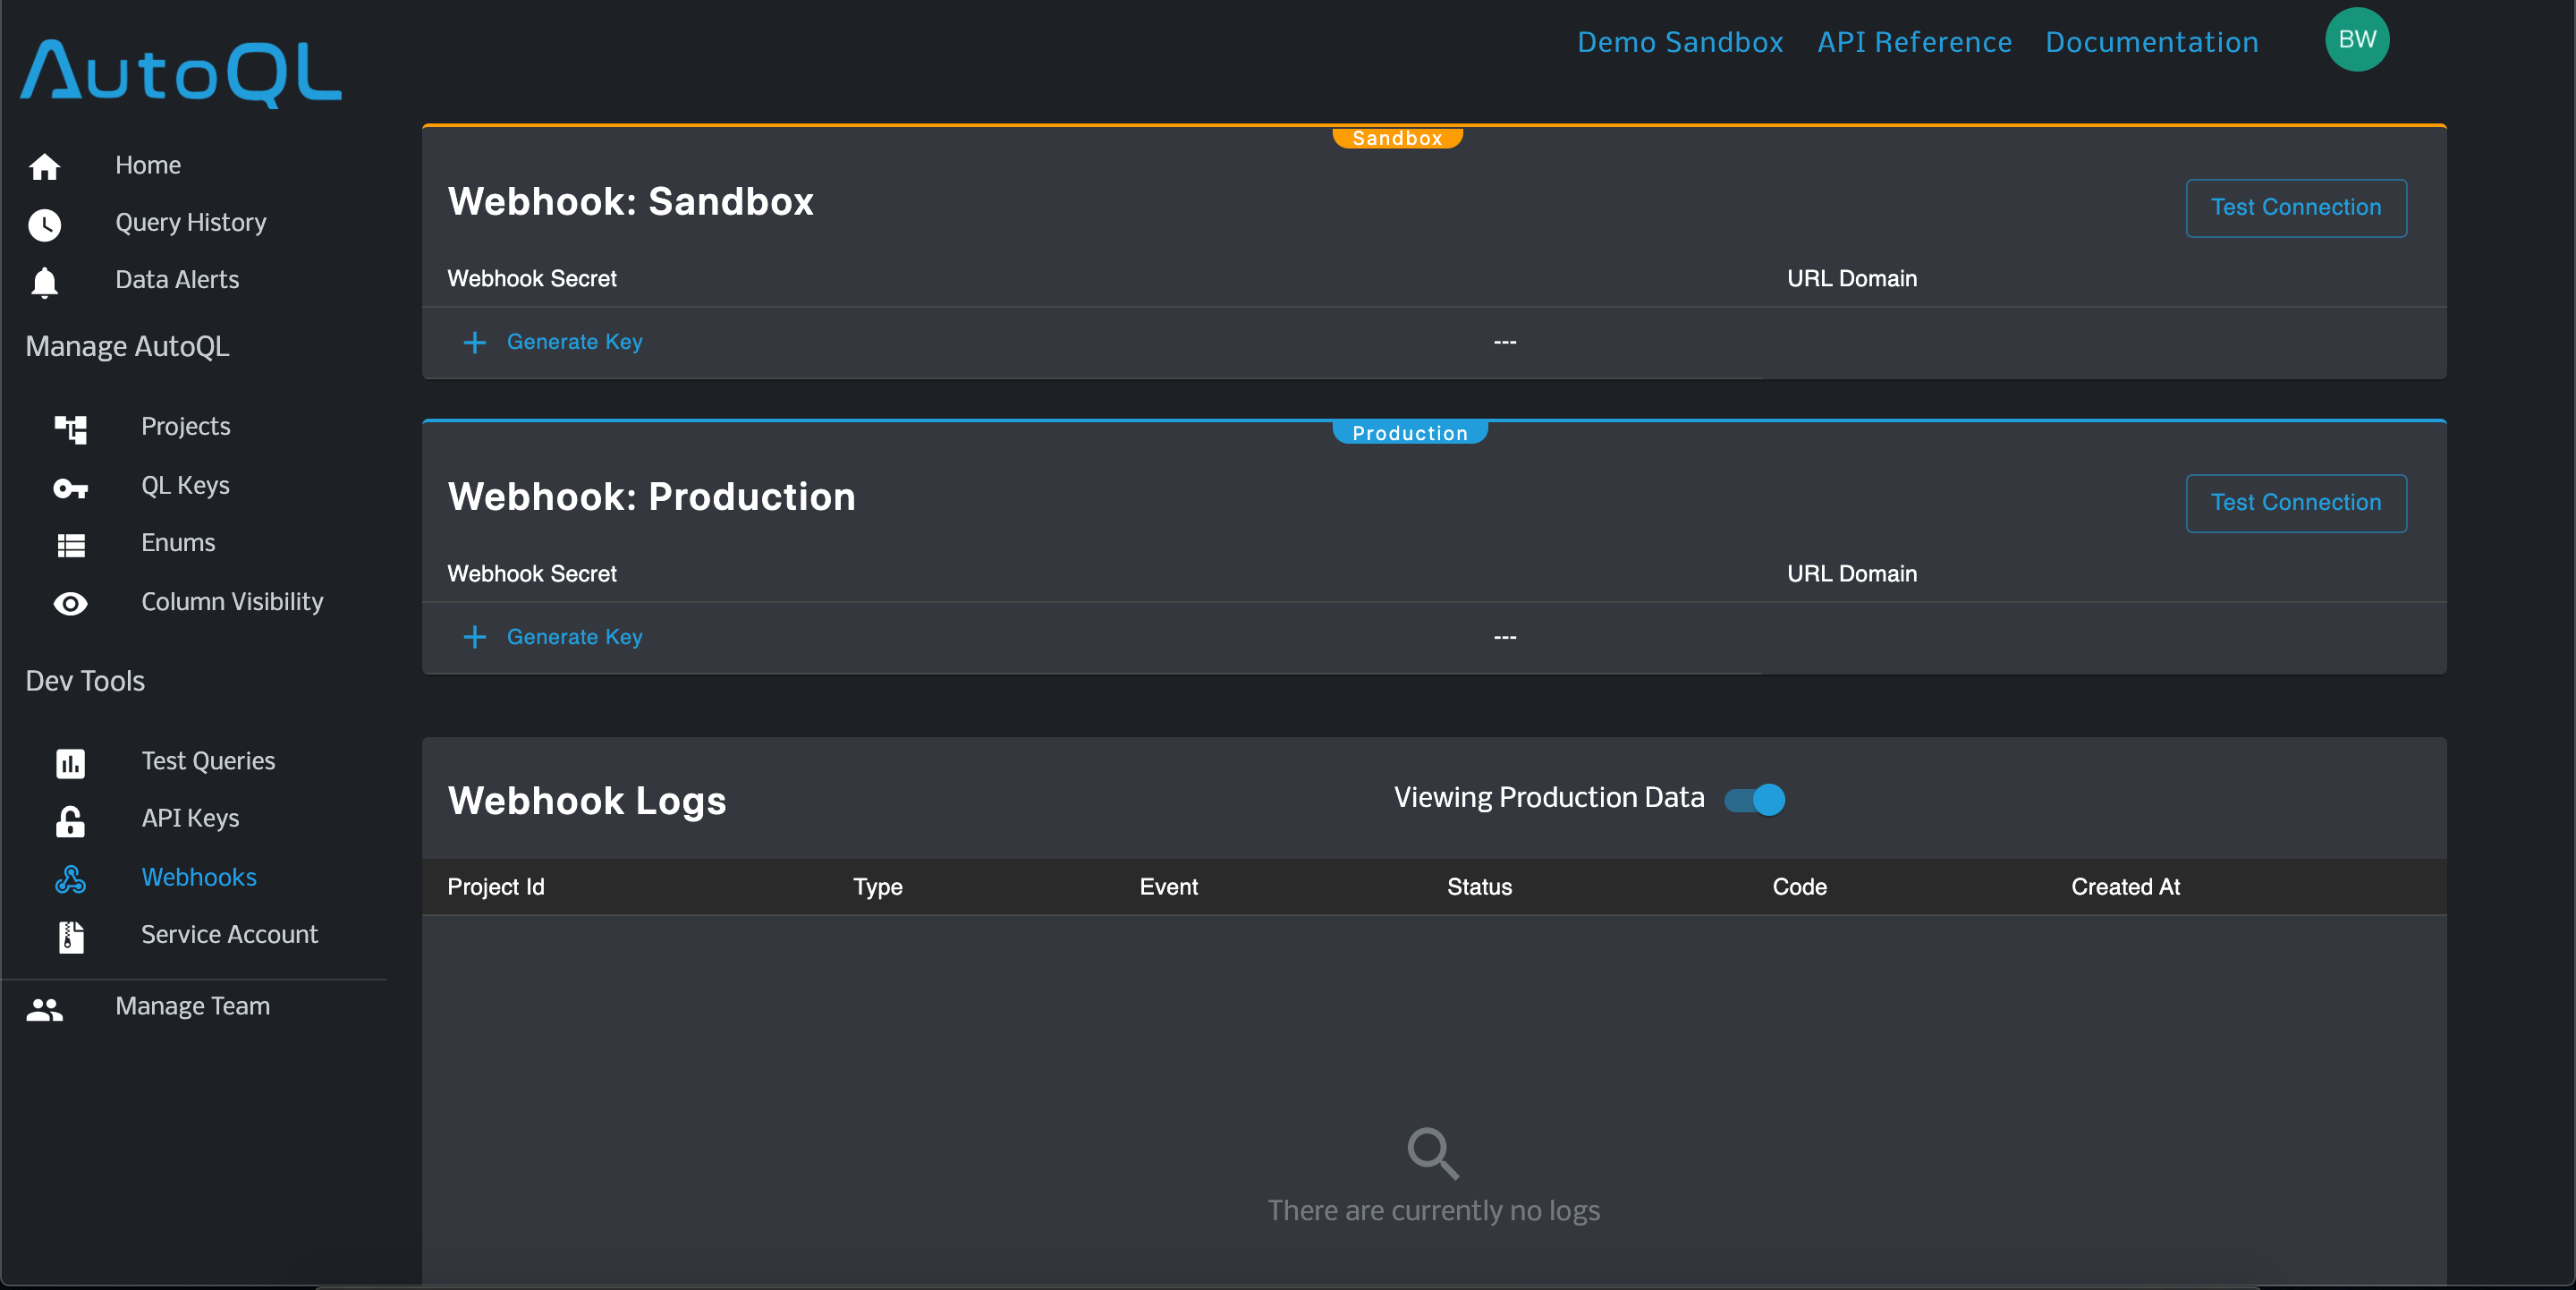Image resolution: width=2576 pixels, height=1290 pixels.
Task: Select Webhooks in Dev Tools
Action: coord(199,878)
